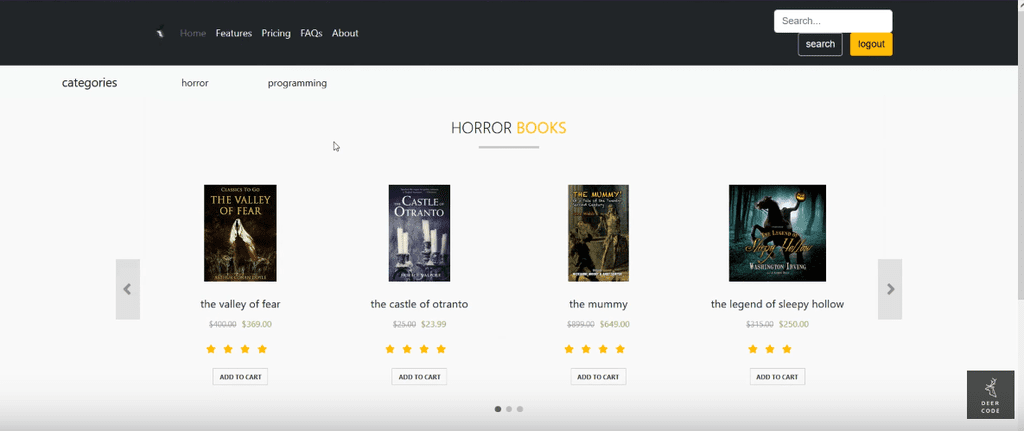Click the yellow logout button
Viewport: 1024px width, 431px height.
pyautogui.click(x=871, y=44)
